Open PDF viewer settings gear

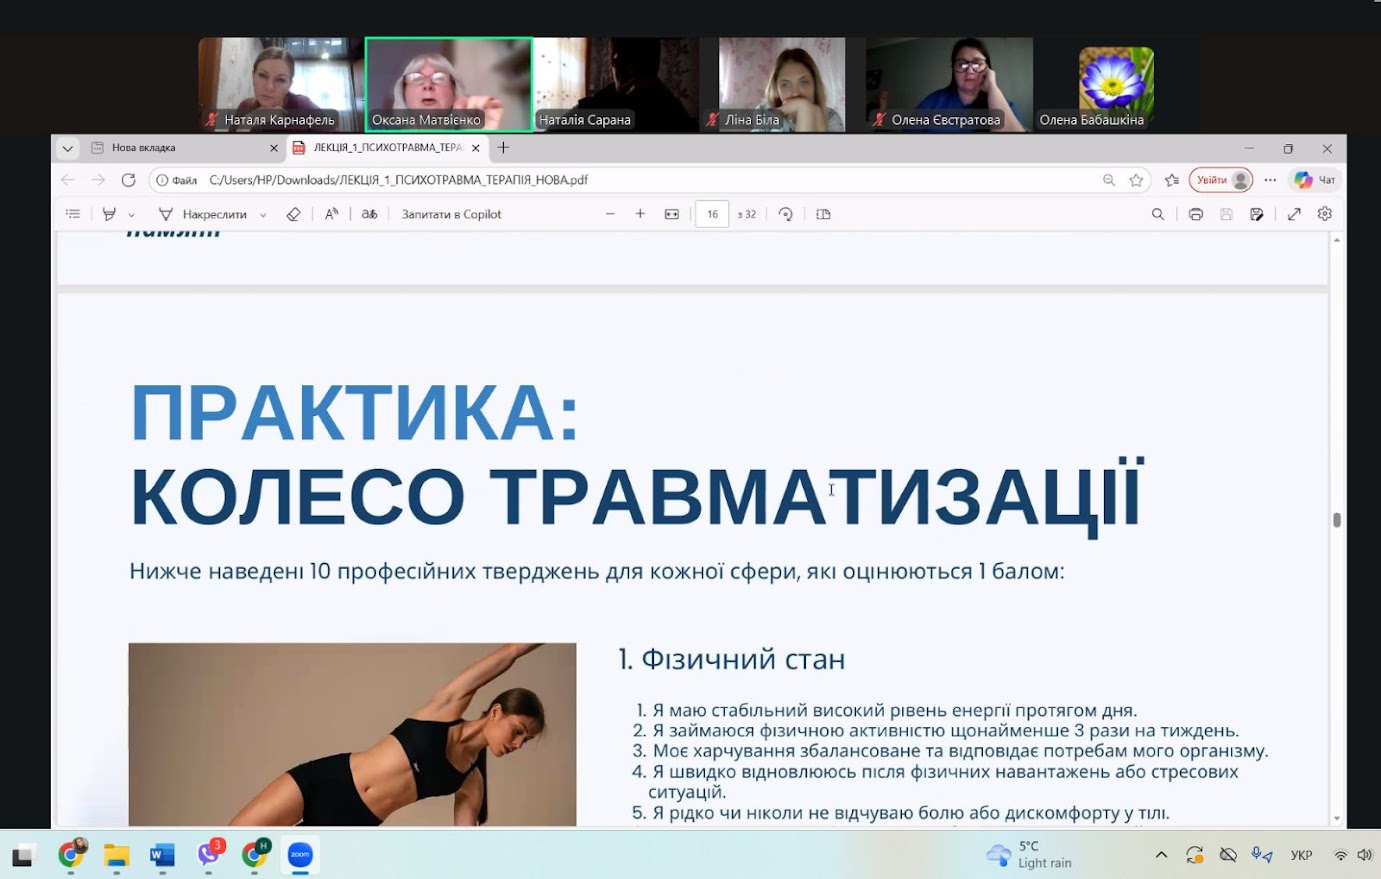[x=1325, y=214]
